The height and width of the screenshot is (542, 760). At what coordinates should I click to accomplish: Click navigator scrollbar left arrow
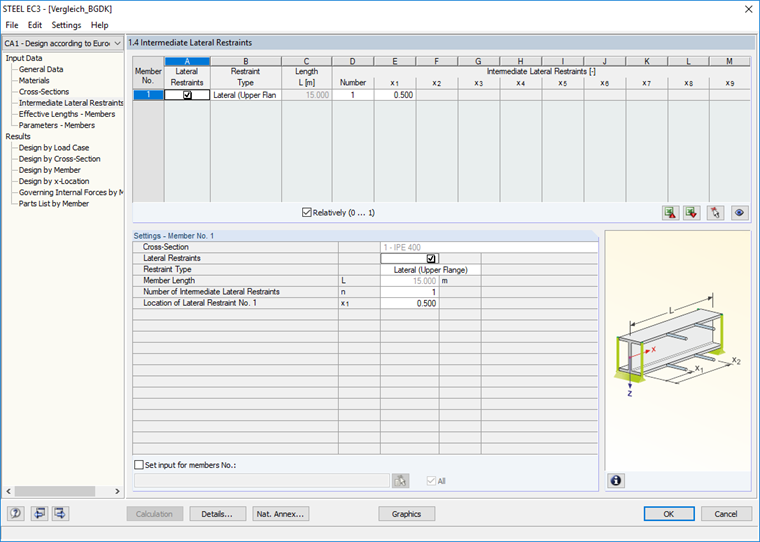click(x=8, y=491)
